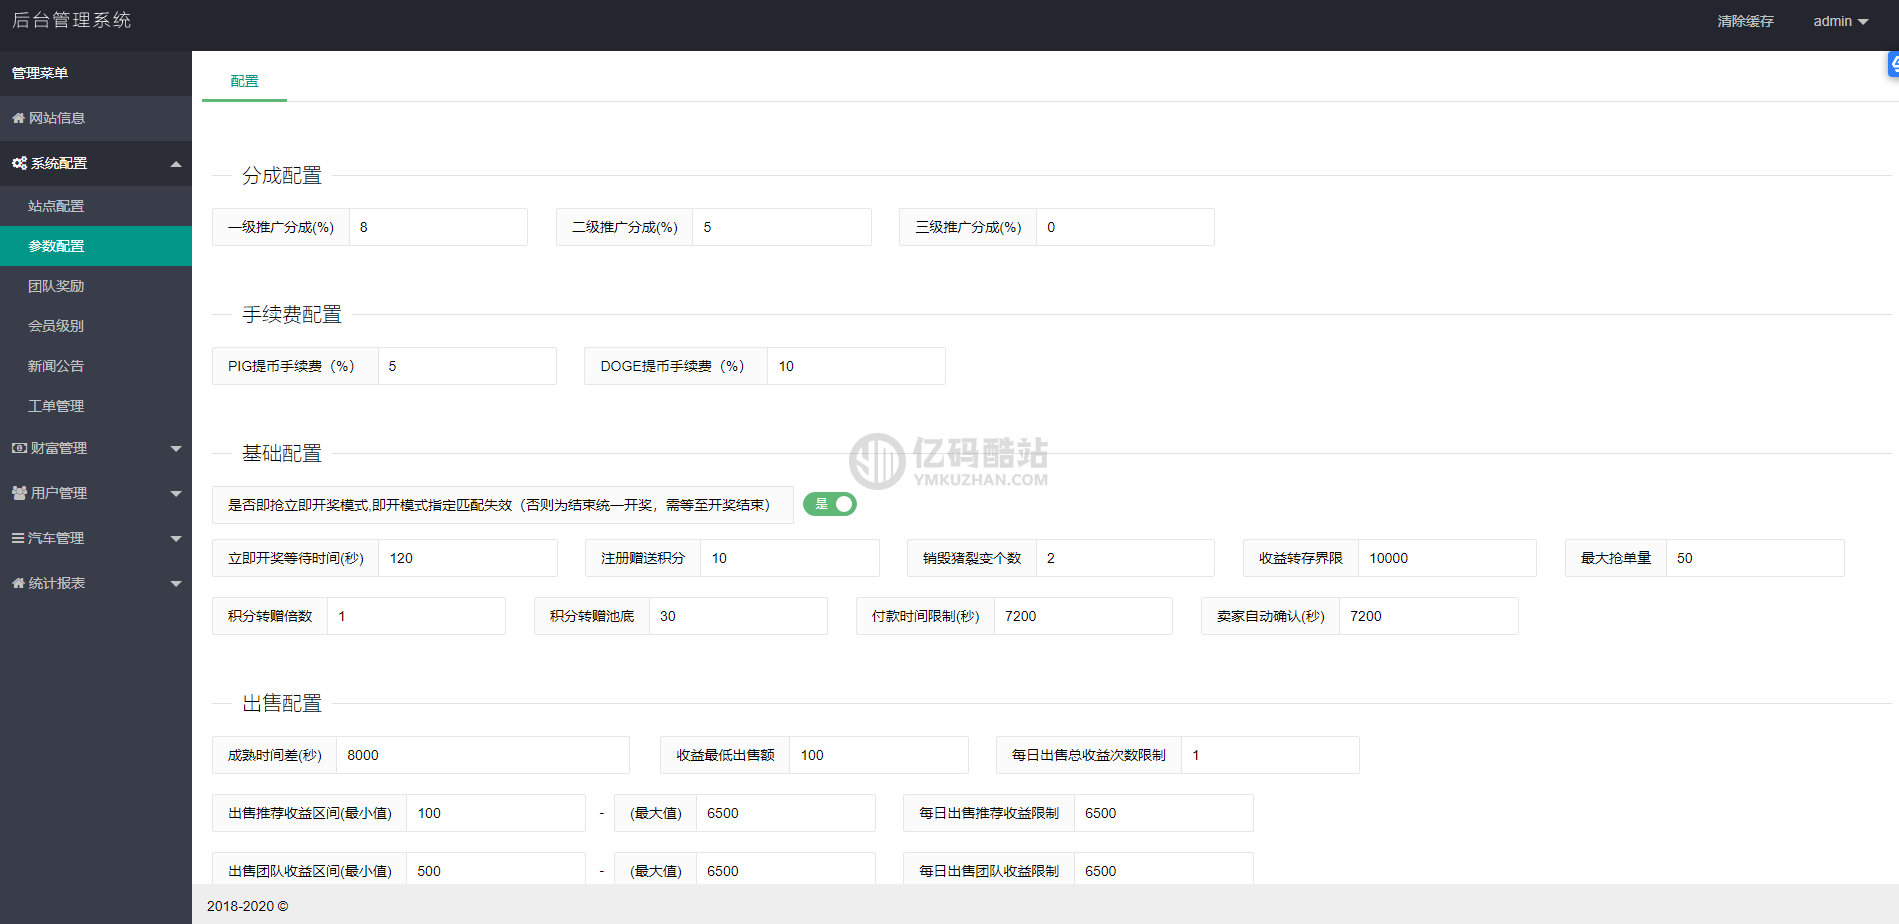Toggle the 是 switch for 即开奖模式
Screen dimensions: 1899x924
[x=830, y=504]
